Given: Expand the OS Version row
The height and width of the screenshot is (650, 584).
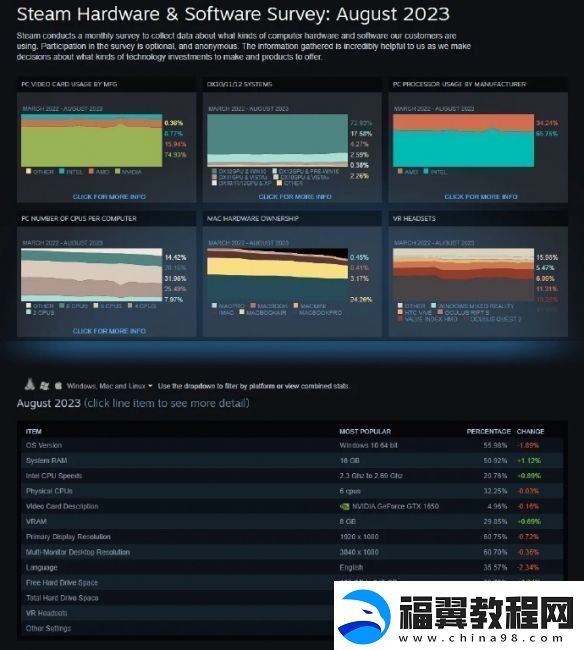Looking at the screenshot, I should [x=292, y=445].
